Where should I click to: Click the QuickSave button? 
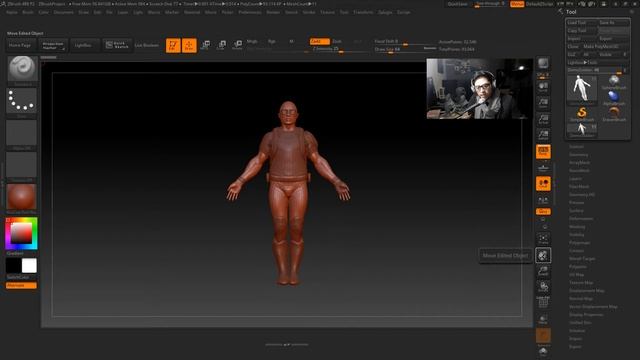(x=458, y=4)
